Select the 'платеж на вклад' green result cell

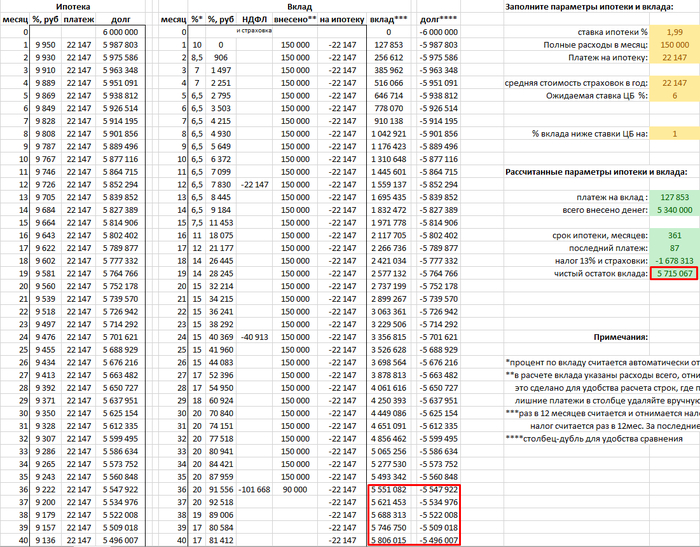click(674, 197)
